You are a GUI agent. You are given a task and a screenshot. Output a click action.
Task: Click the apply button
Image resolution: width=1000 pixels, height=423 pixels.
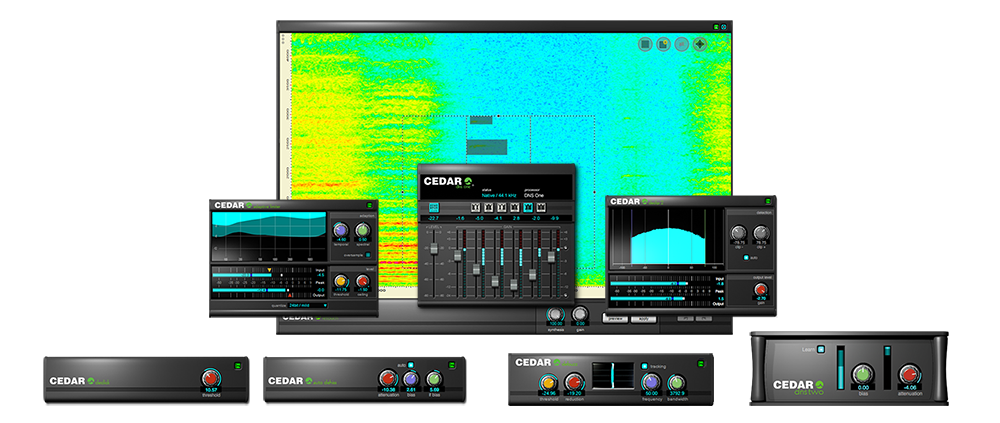pos(643,318)
